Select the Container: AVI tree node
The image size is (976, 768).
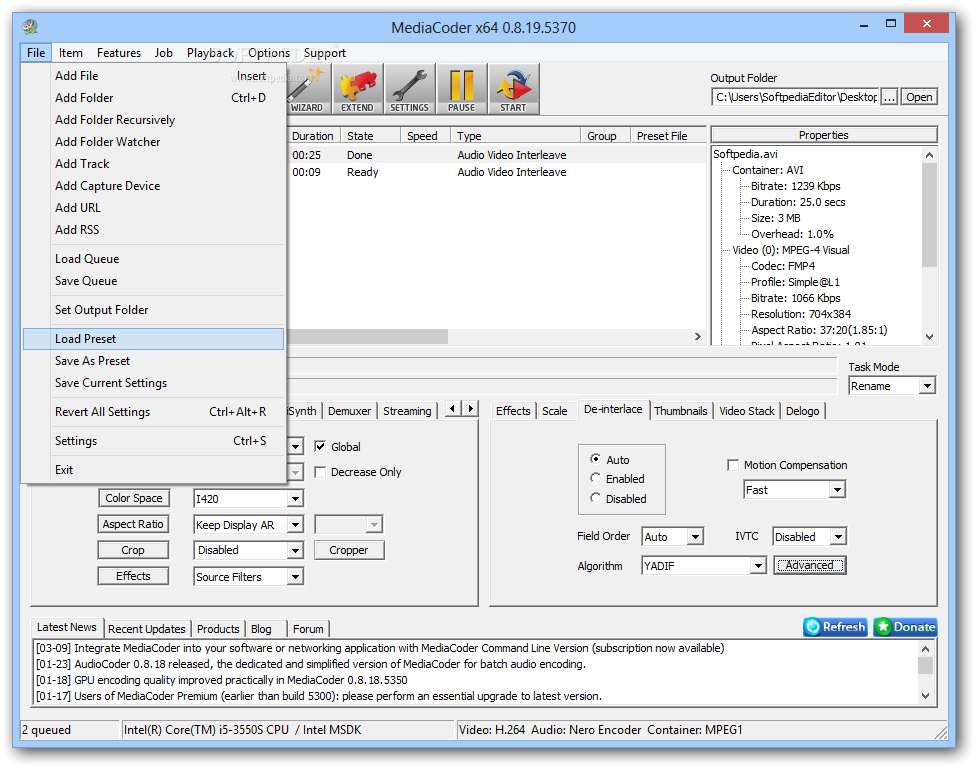pyautogui.click(x=767, y=170)
